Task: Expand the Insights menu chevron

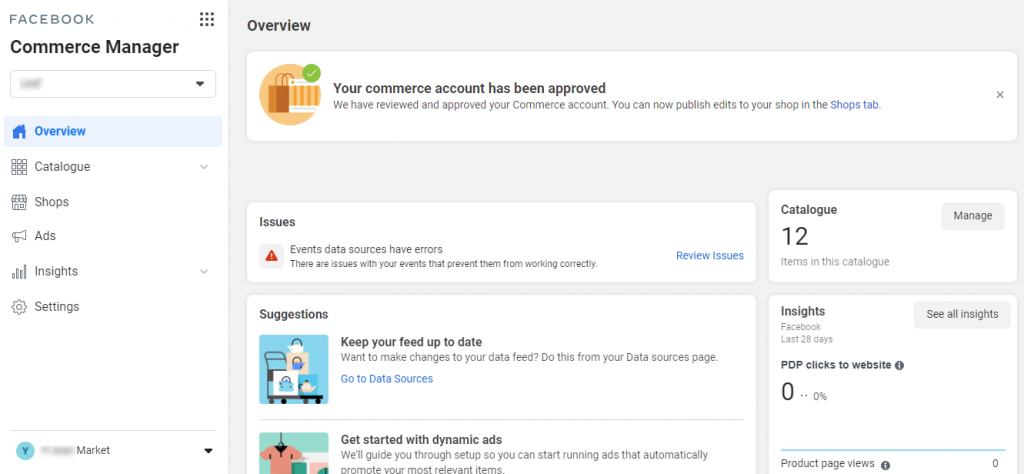Action: (204, 272)
